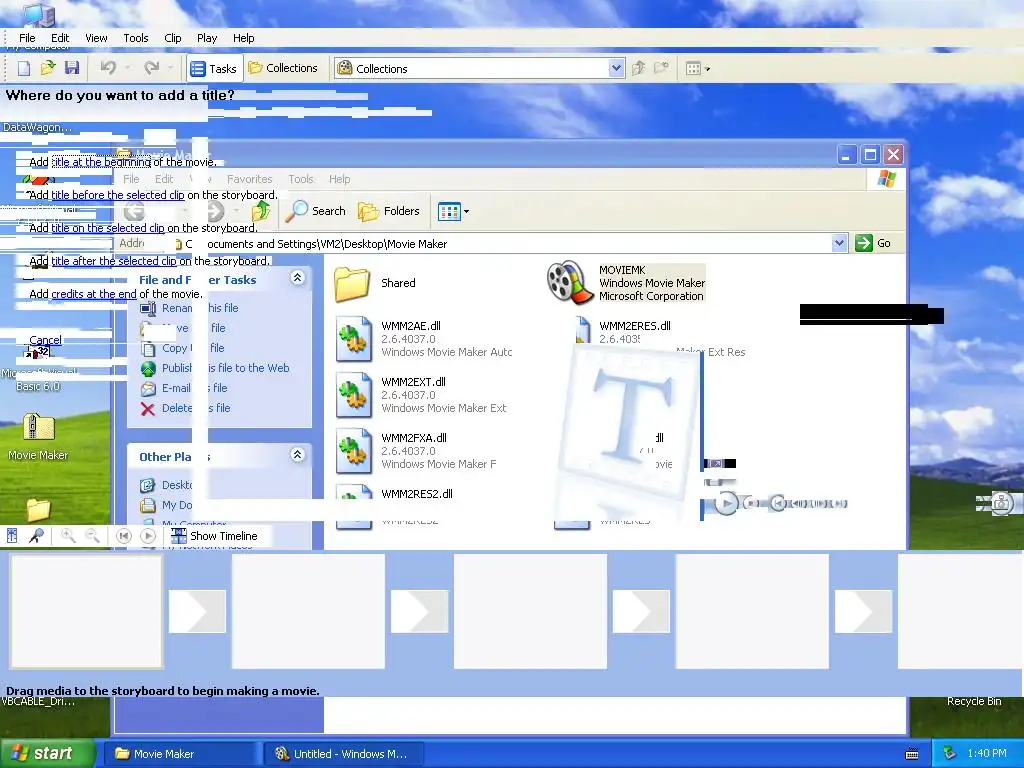This screenshot has width=1024, height=768.
Task: Click the Up One Level icon in Movie Maker toolbar
Action: click(x=639, y=68)
